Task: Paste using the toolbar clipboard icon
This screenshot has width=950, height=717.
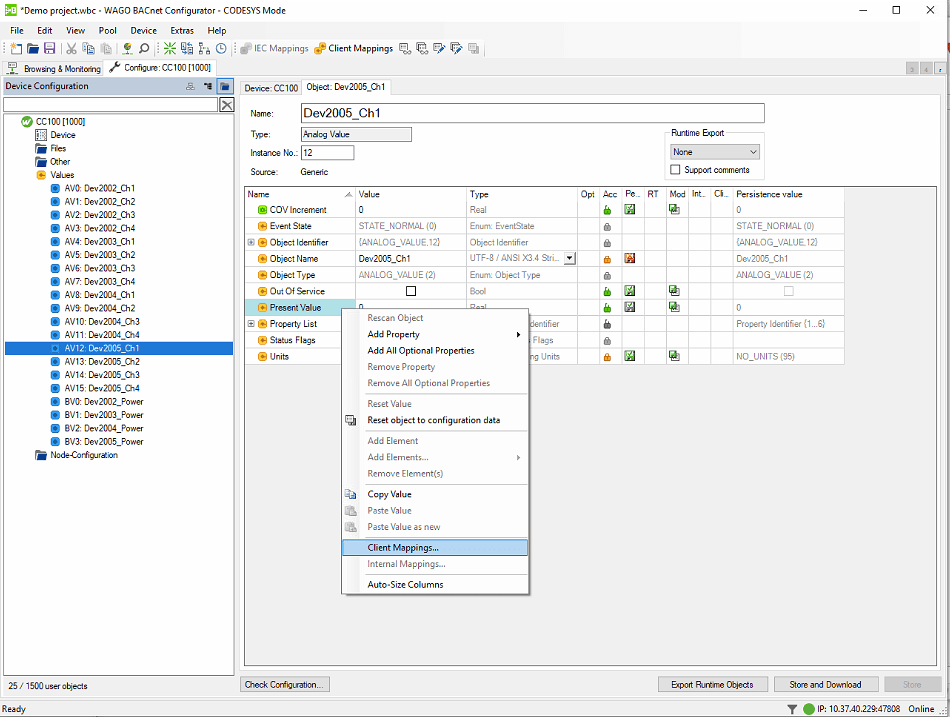Action: pyautogui.click(x=106, y=48)
